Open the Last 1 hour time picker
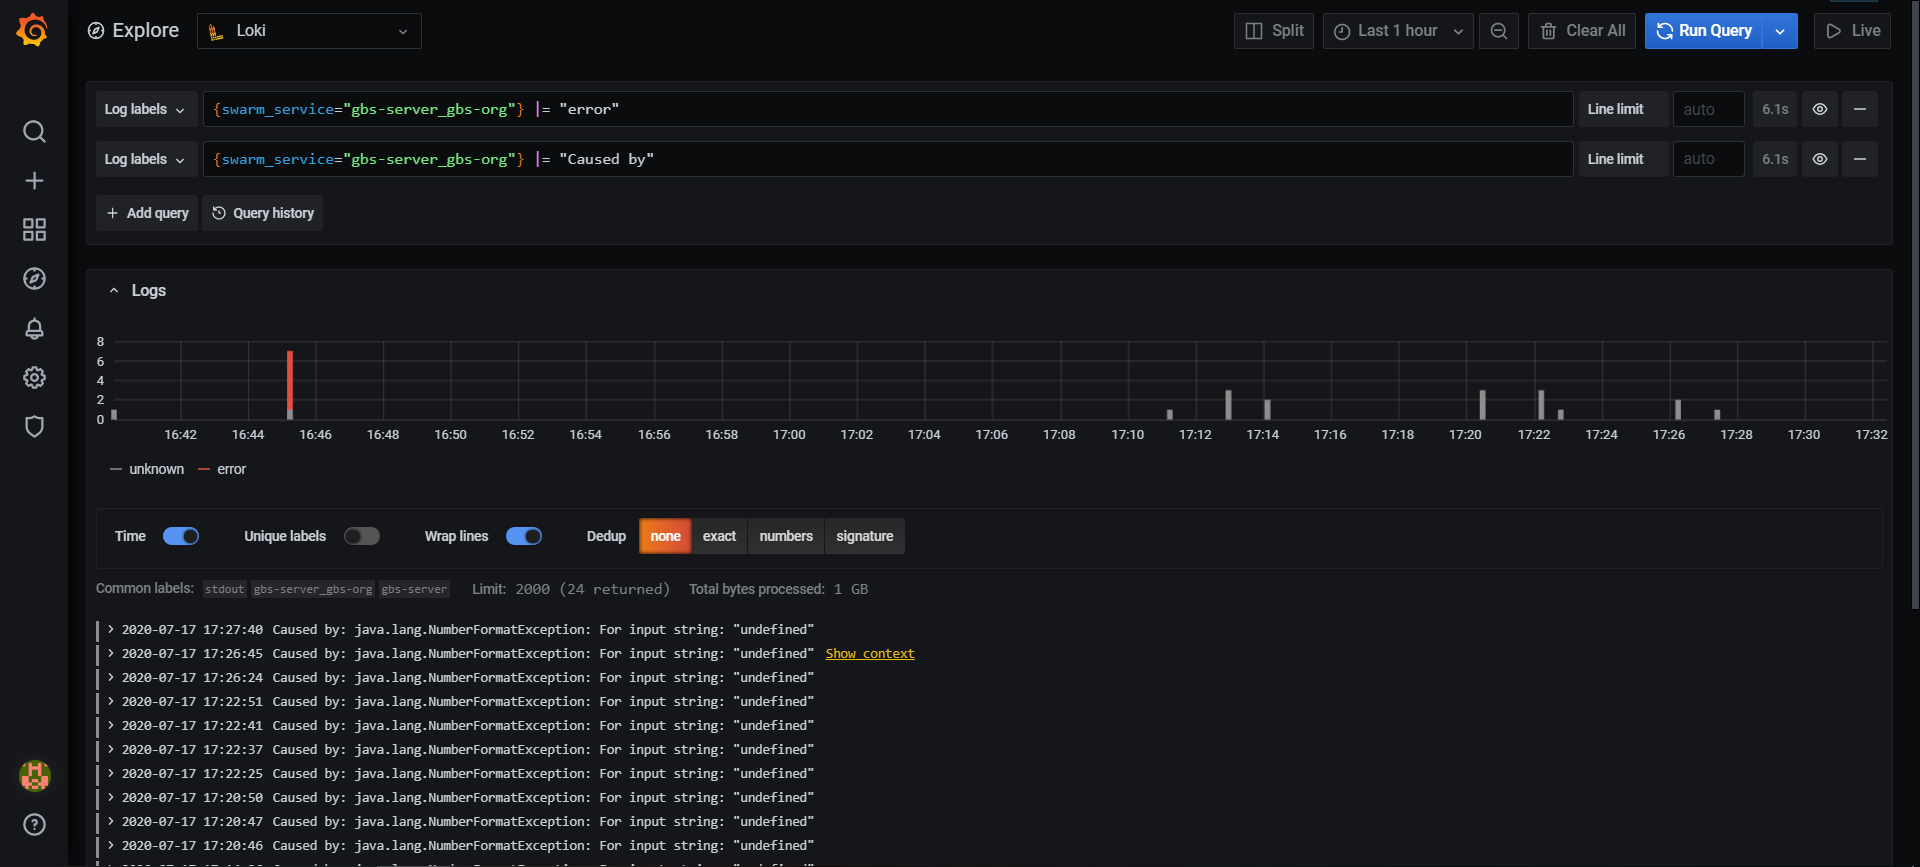1920x867 pixels. click(x=1397, y=31)
